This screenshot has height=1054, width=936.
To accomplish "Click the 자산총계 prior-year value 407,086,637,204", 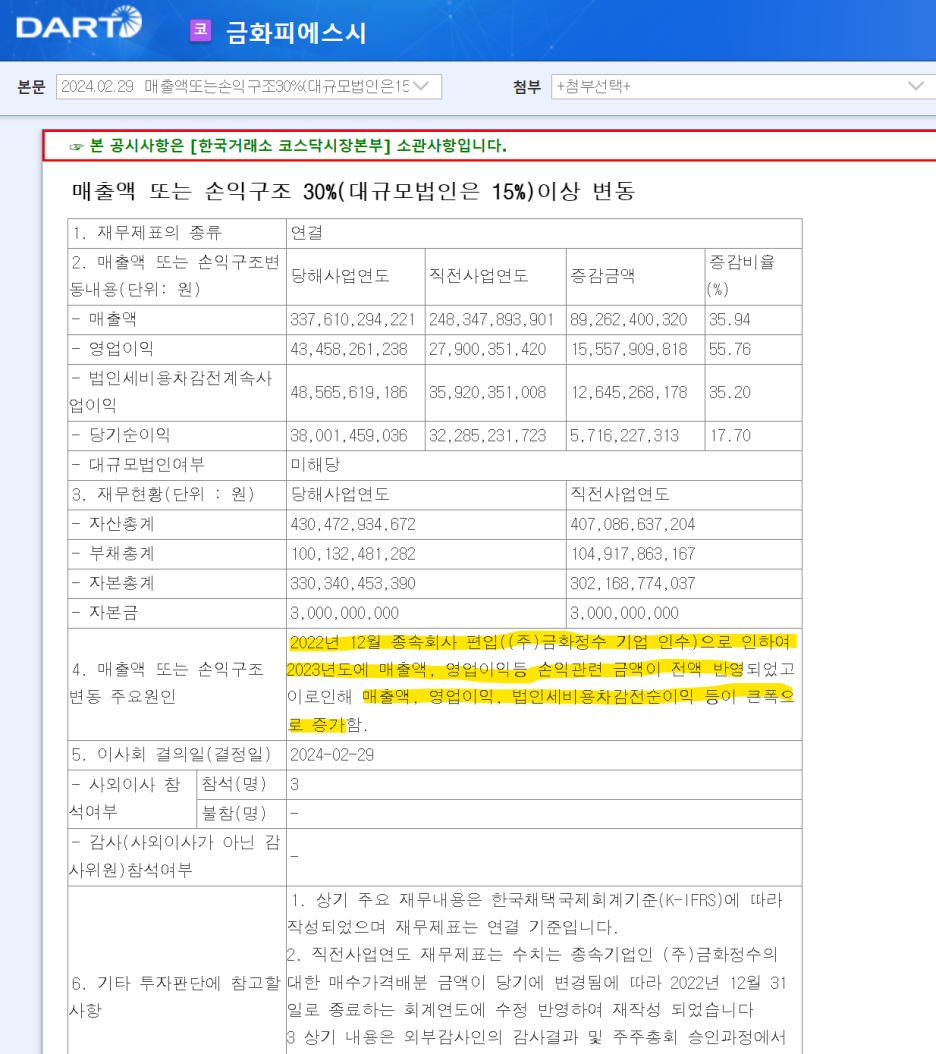I will 633,524.
